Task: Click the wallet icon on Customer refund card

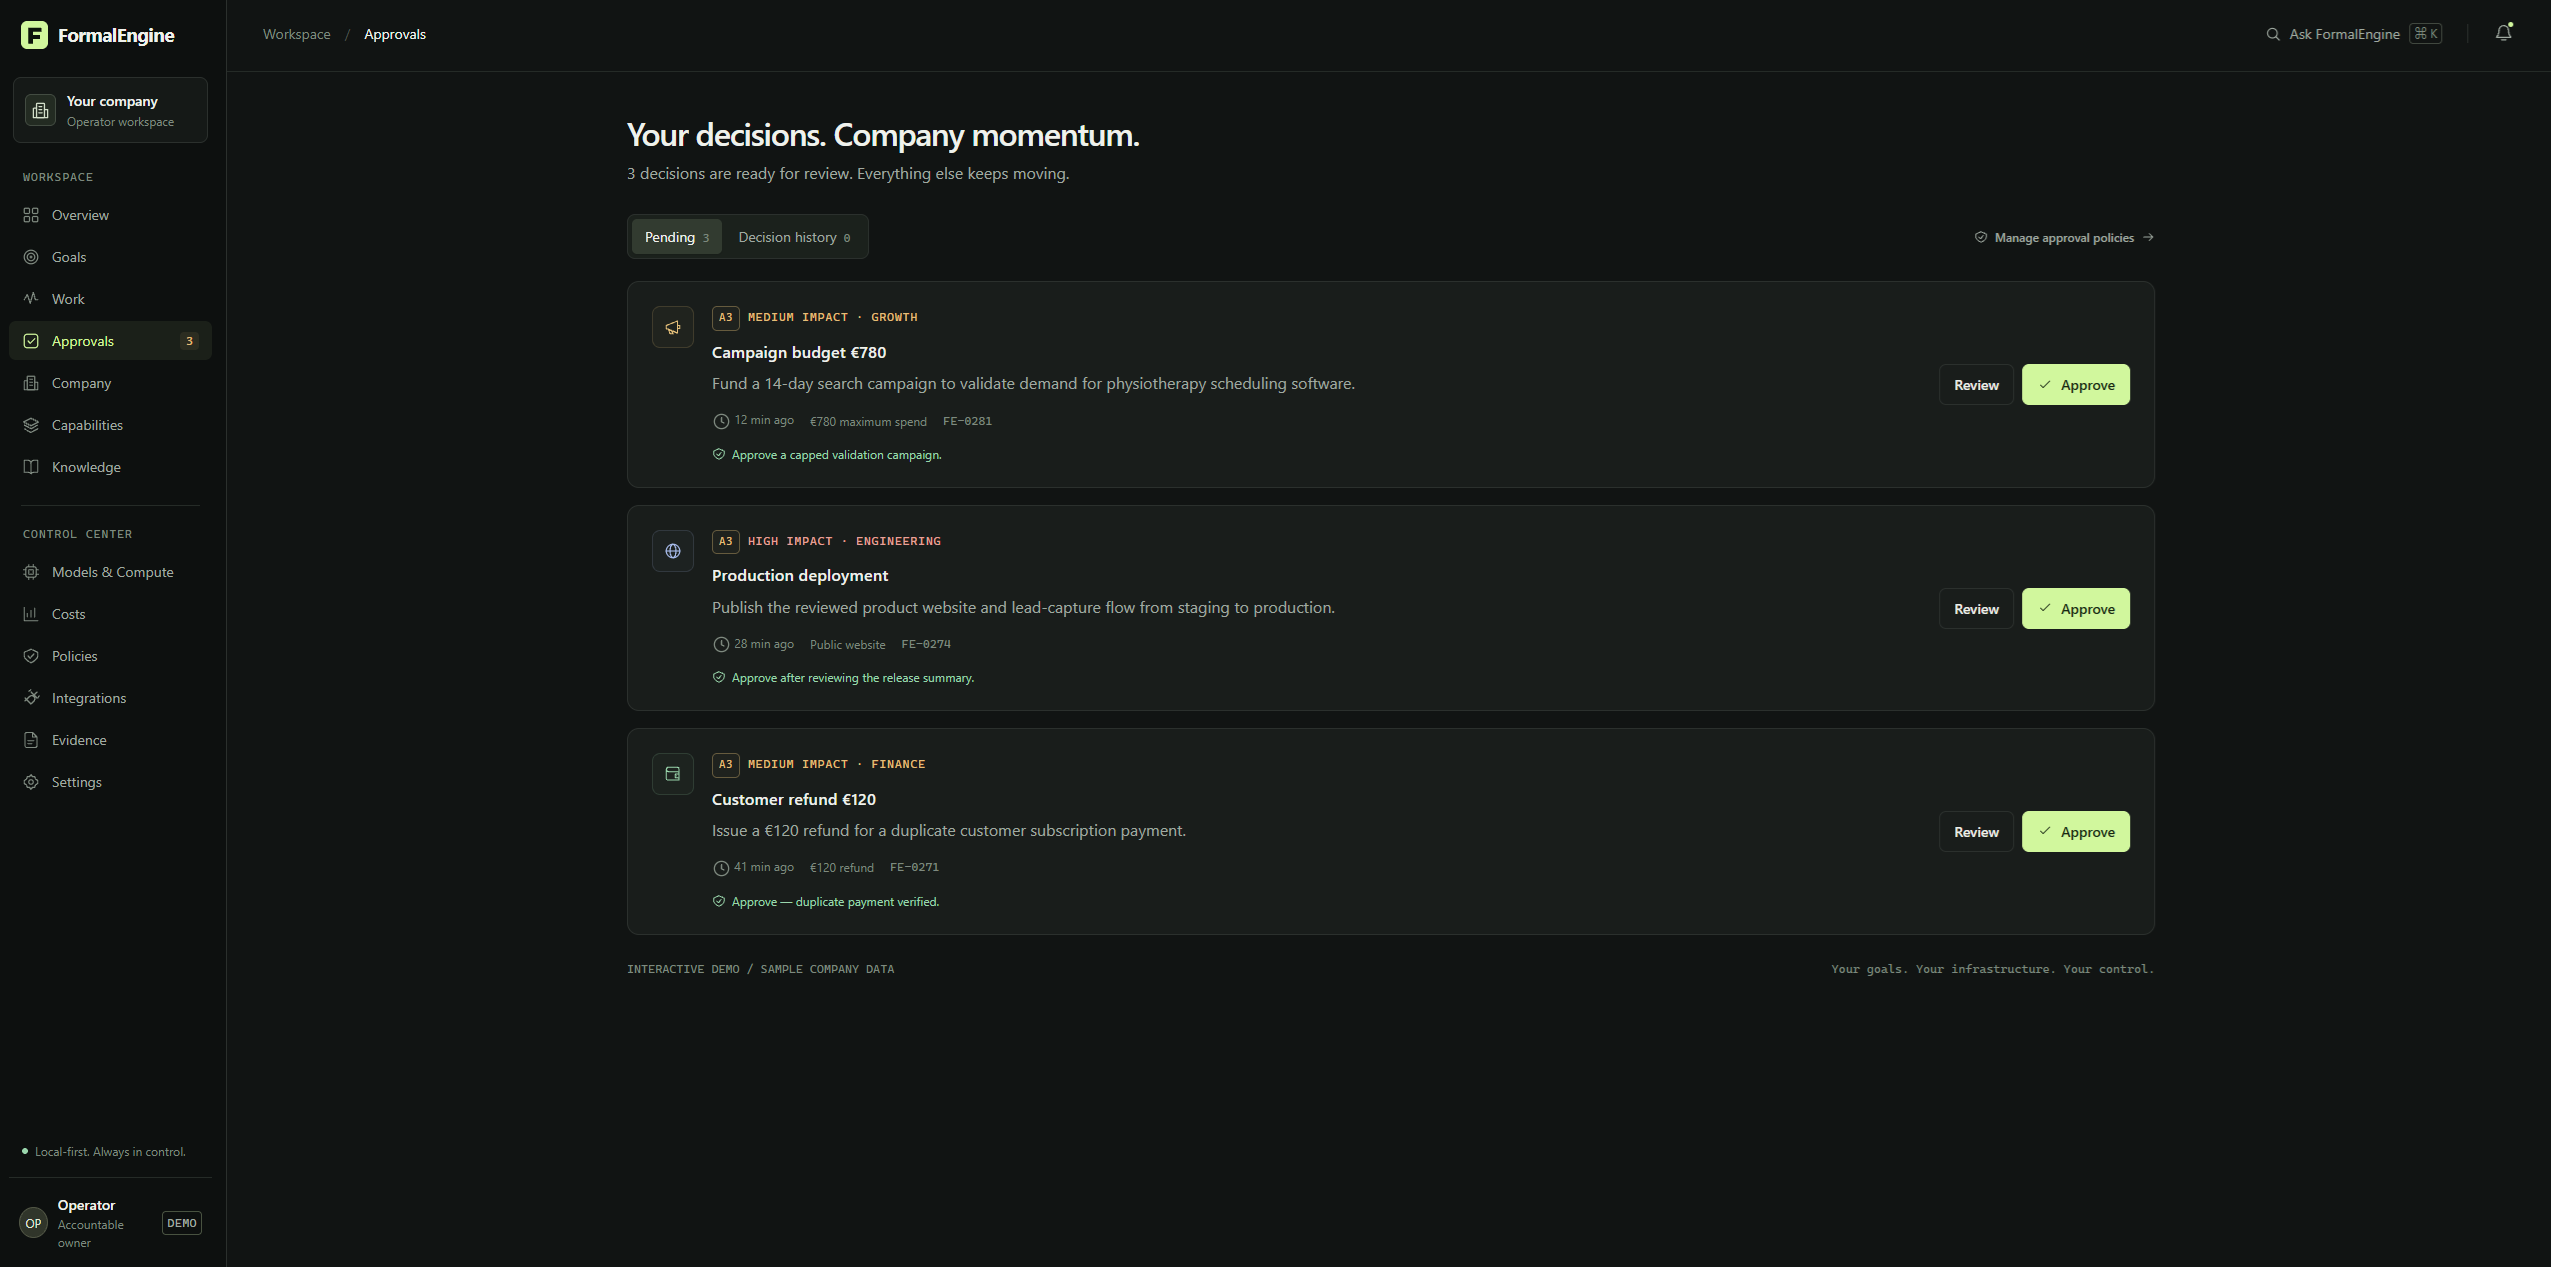Action: pos(673,774)
